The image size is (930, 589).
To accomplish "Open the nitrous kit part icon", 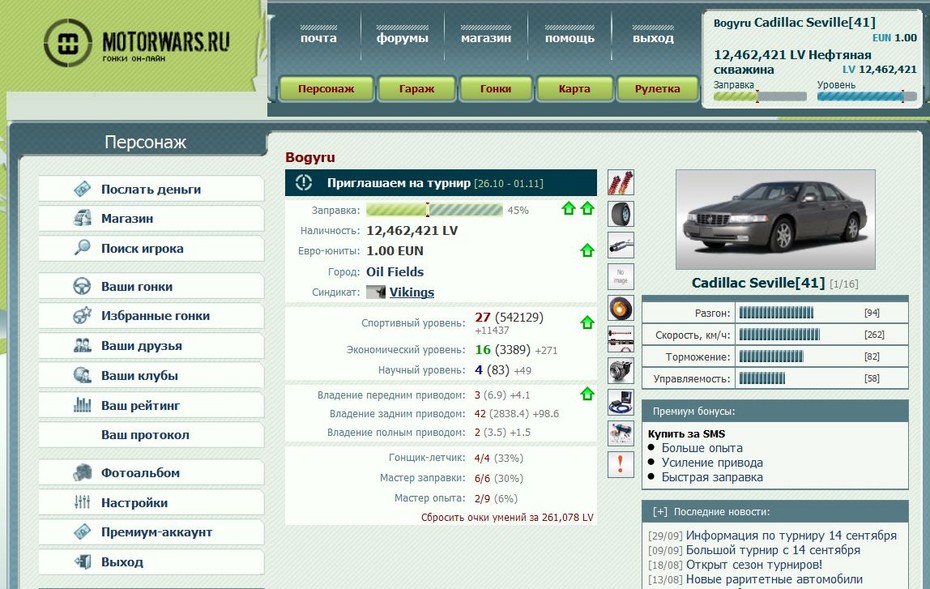I will [620, 434].
